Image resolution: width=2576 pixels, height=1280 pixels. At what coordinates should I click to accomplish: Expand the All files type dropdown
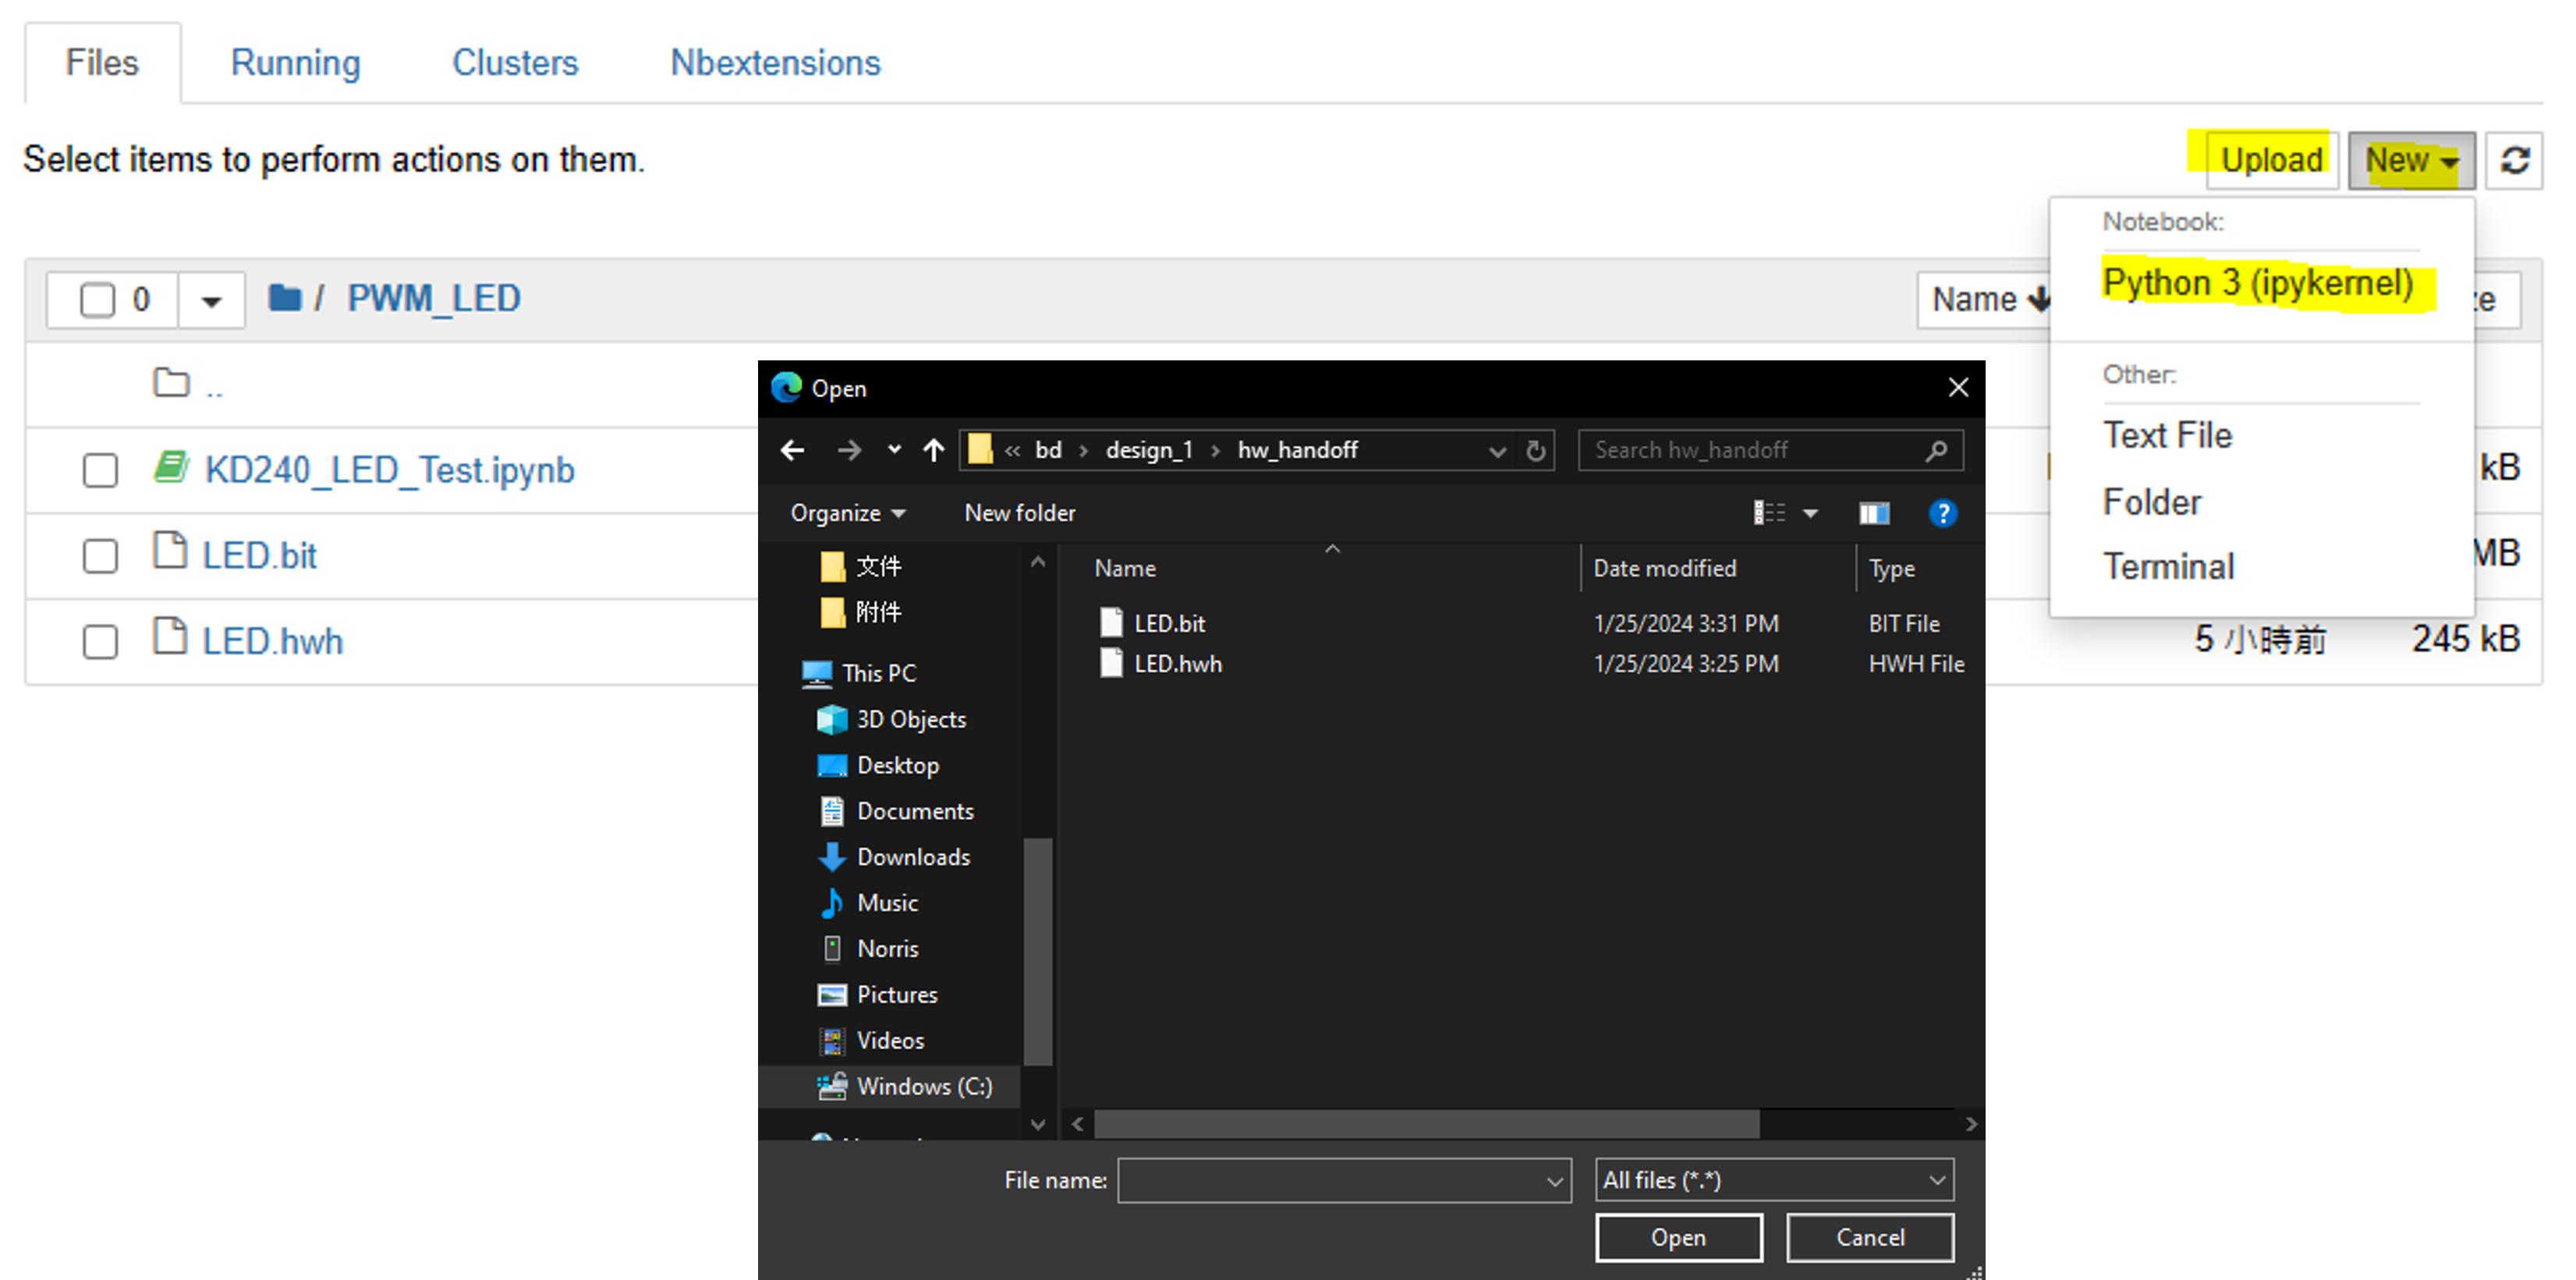pyautogui.click(x=1774, y=1180)
